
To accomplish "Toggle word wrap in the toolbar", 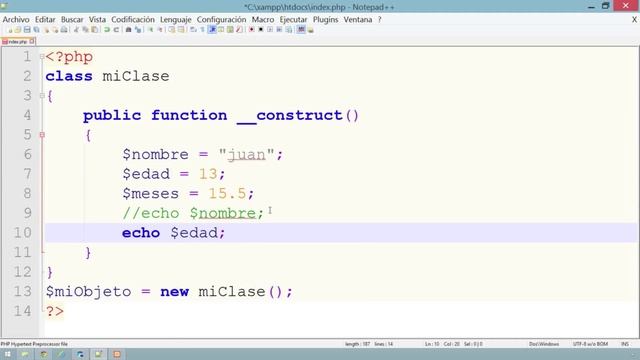I will coord(193,30).
